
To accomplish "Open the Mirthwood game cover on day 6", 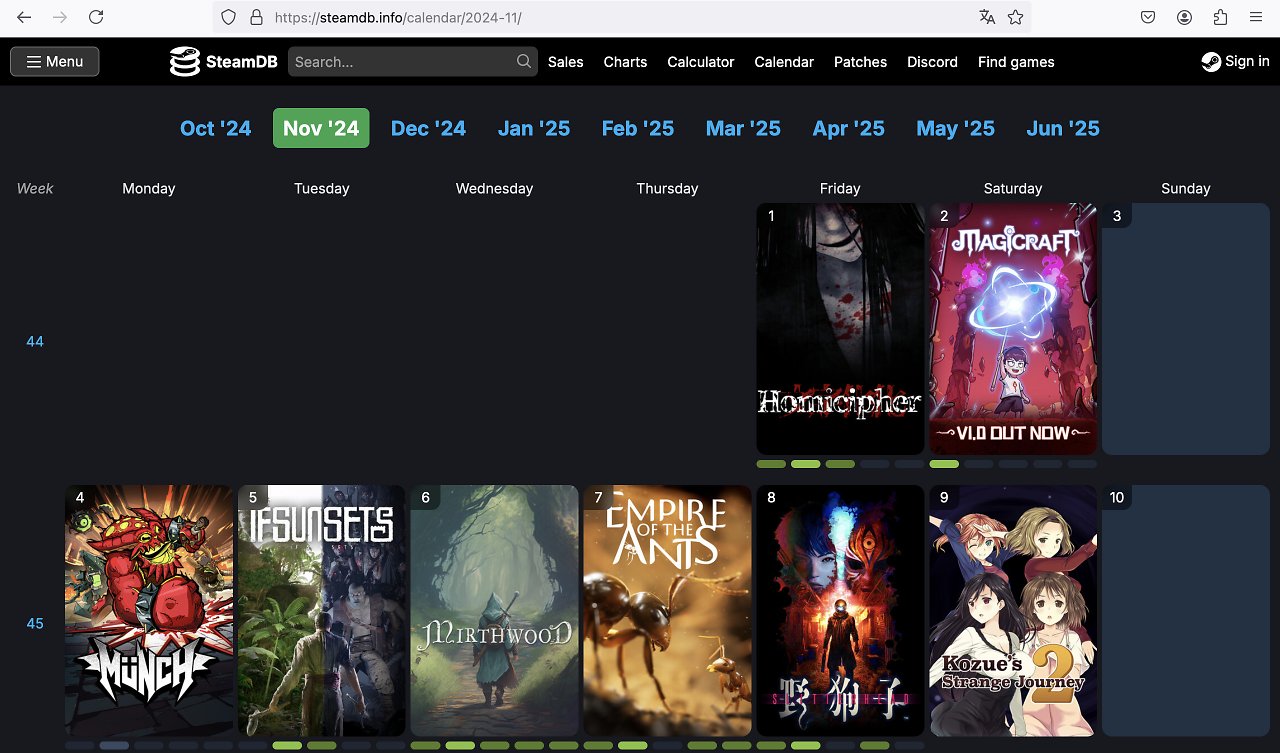I will coord(495,611).
